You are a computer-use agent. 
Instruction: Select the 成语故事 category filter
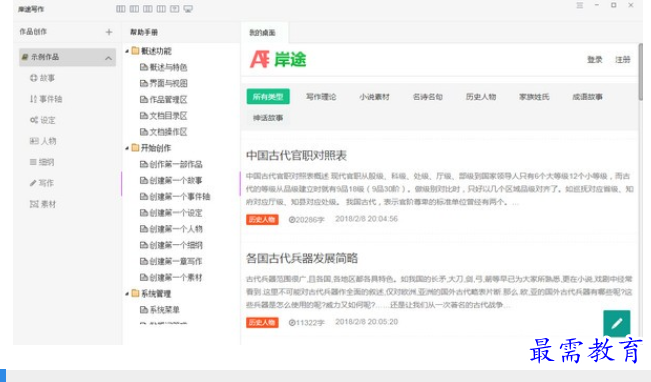(587, 97)
